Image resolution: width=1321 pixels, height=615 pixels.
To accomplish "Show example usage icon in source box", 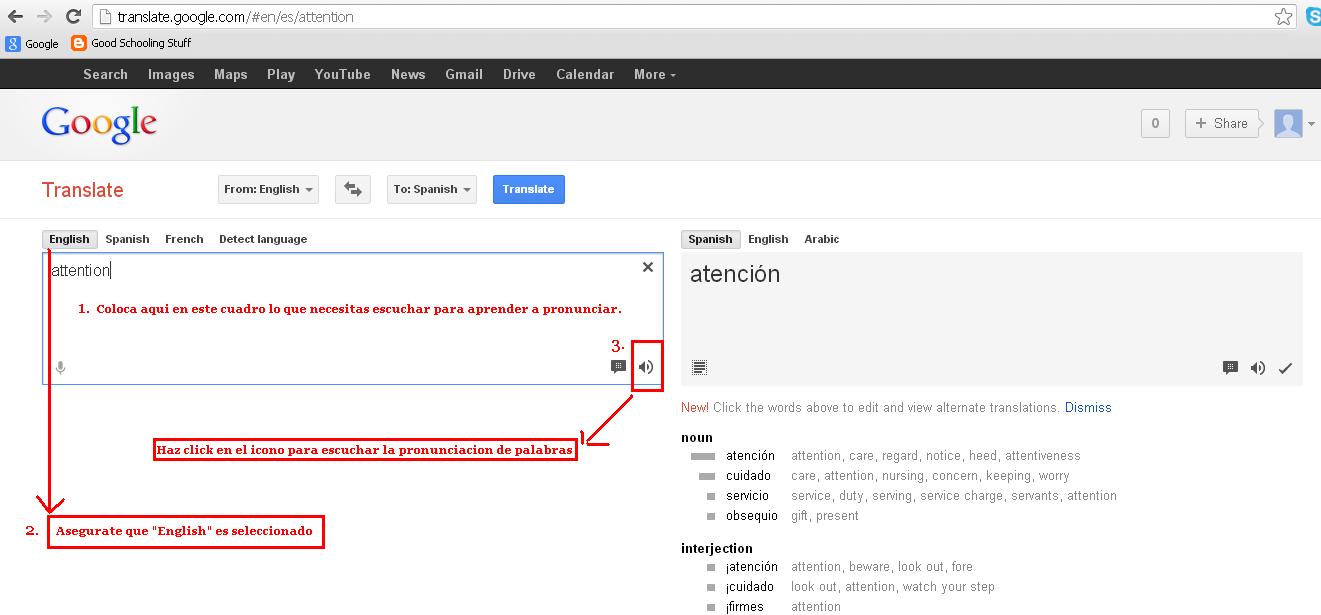I will point(618,367).
